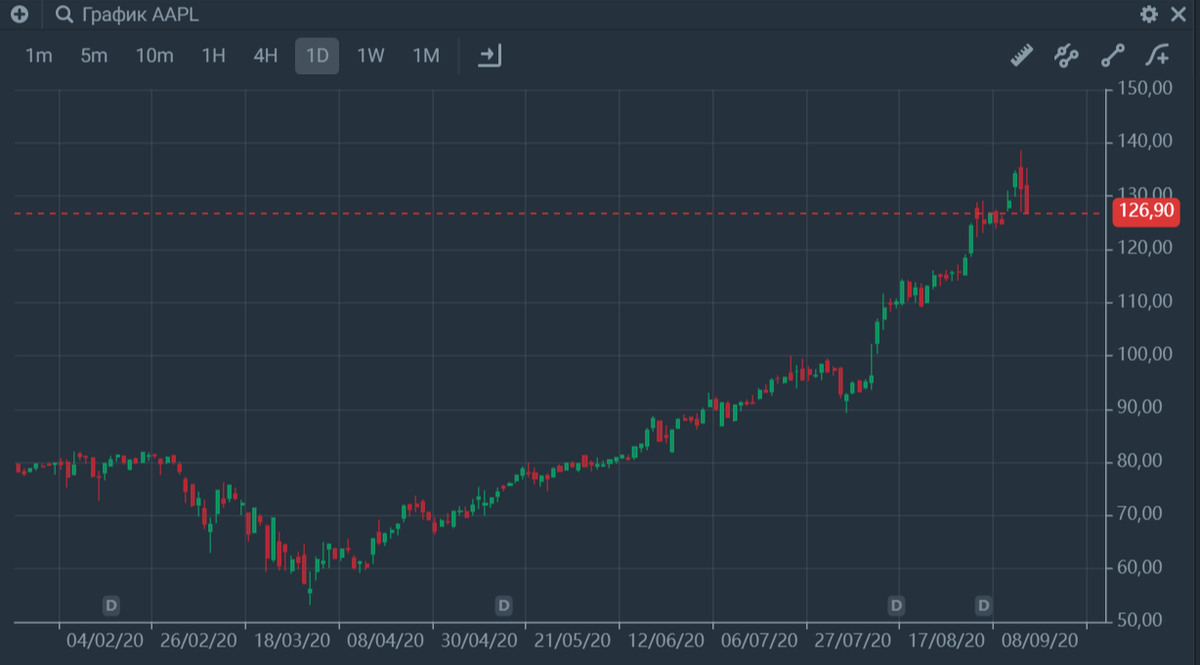Click the 04/02/20 date label
Image resolution: width=1200 pixels, height=665 pixels.
(x=104, y=639)
